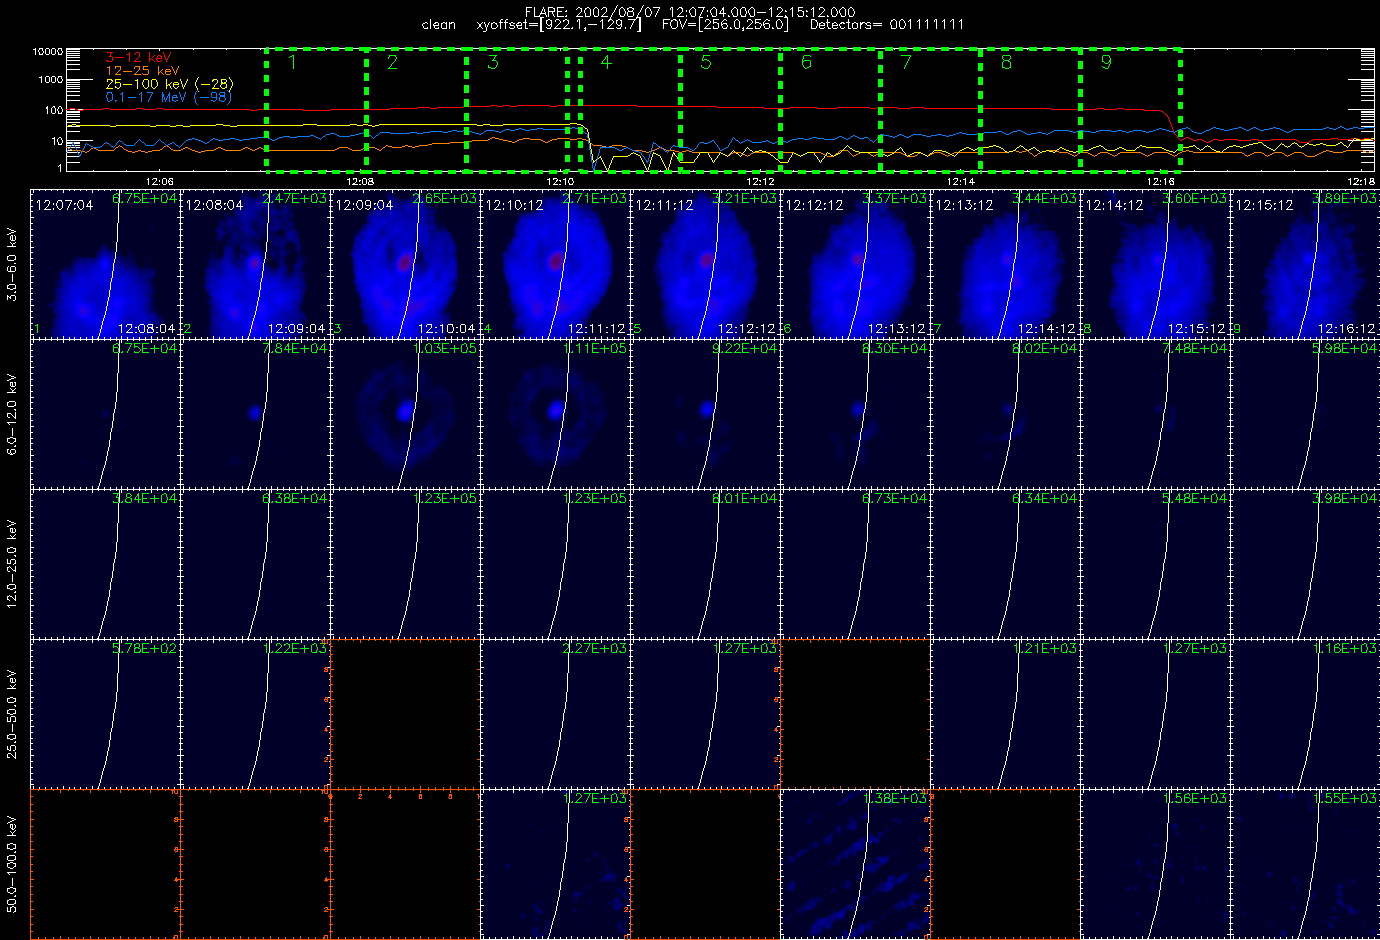This screenshot has width=1380, height=940.
Task: Click the Detectors= 001111111 text
Action: point(887,24)
